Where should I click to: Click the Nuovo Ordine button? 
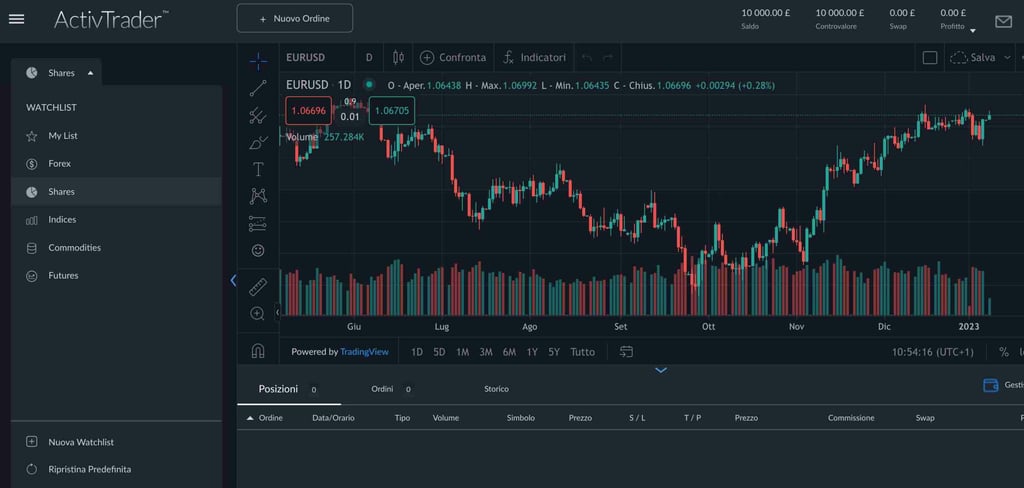(295, 19)
